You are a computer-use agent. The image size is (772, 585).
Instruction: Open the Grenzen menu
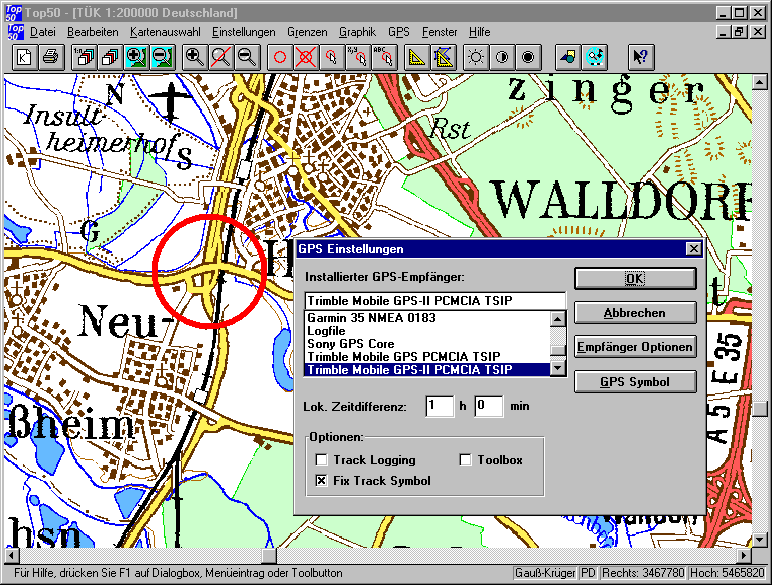click(x=307, y=32)
